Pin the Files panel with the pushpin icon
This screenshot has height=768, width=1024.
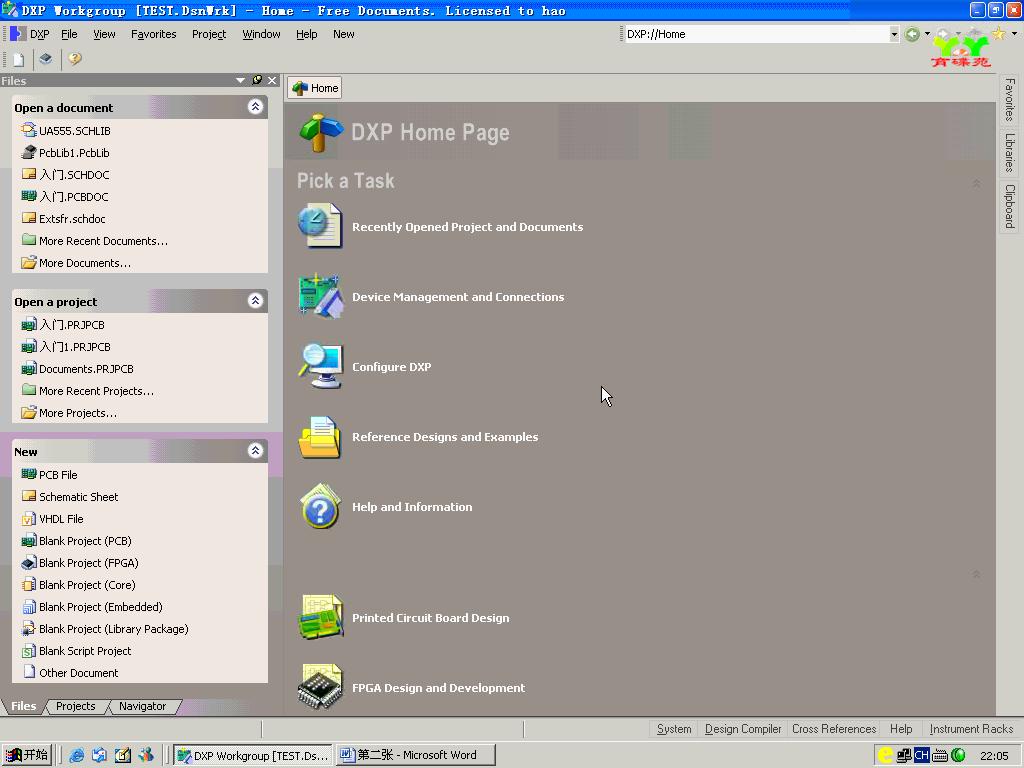(x=257, y=80)
